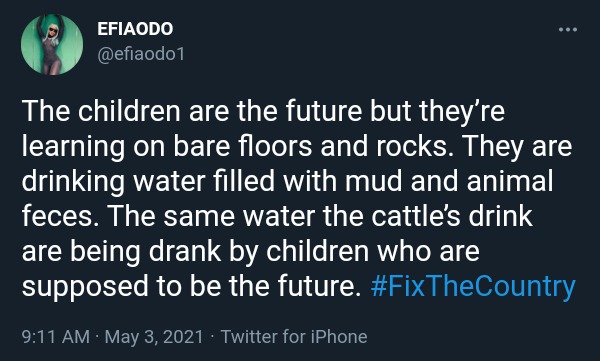
Task: Click the word "learning" in the tweet
Action: 73,147
